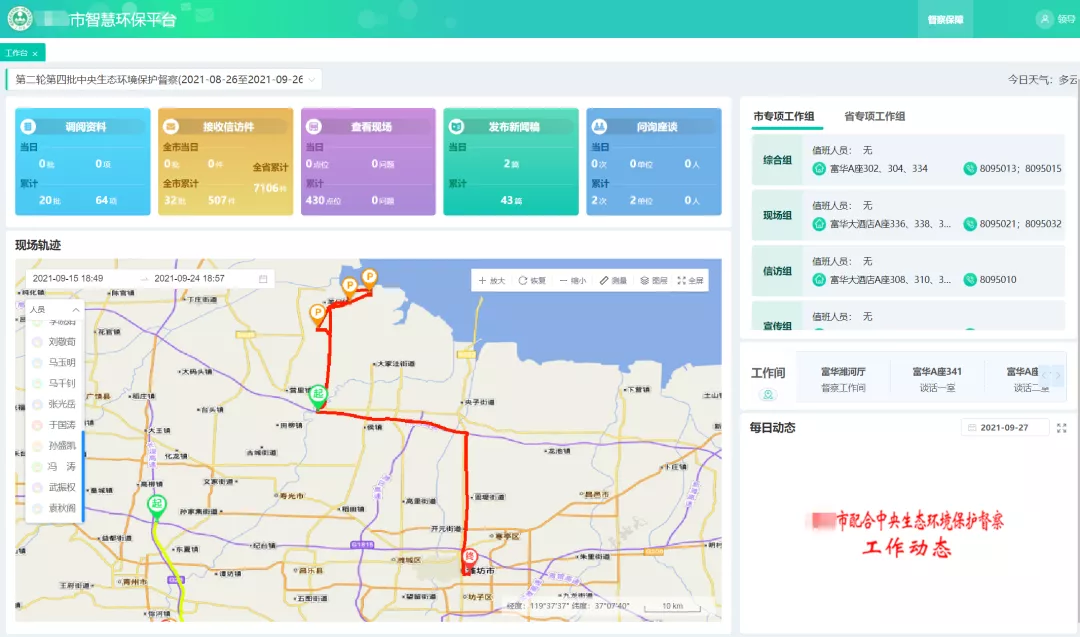Toggle 马千钊 in personnel list
Image resolution: width=1080 pixels, height=637 pixels.
[54, 383]
